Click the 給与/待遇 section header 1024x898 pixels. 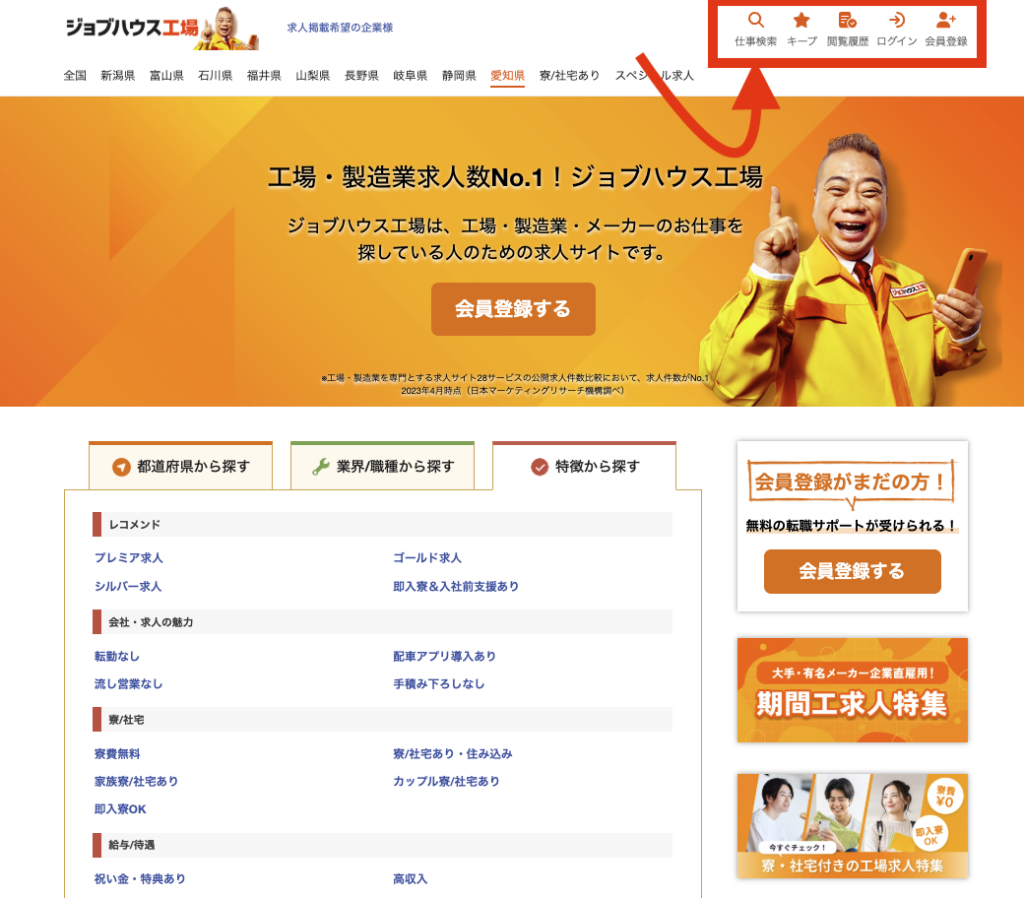pos(383,845)
